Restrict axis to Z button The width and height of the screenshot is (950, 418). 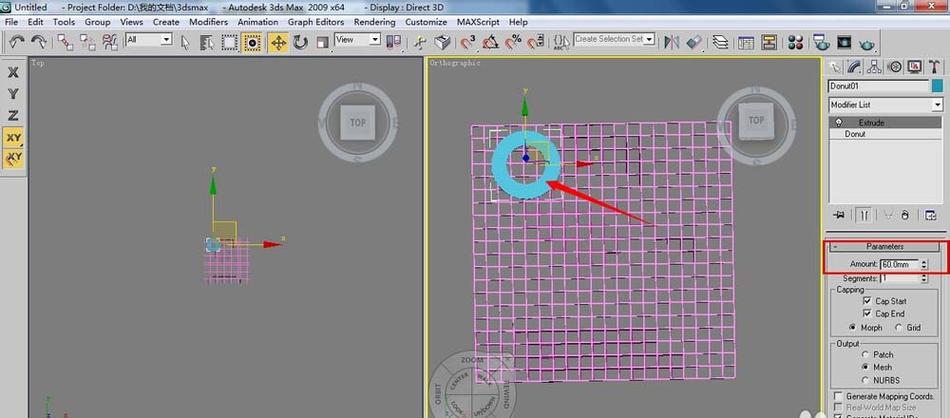13,115
